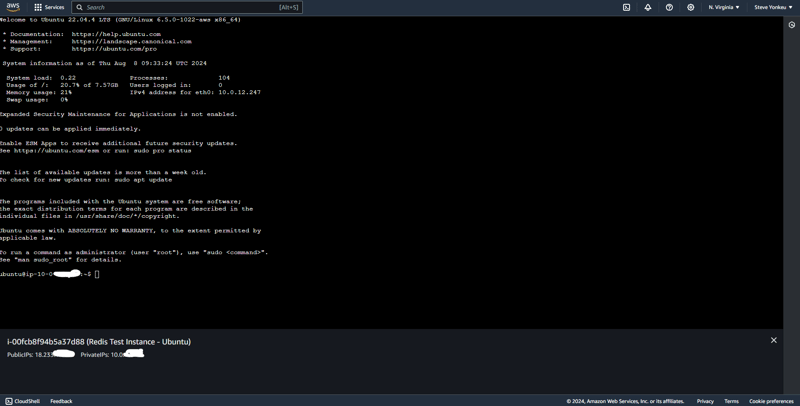This screenshot has height=406, width=800.
Task: Expand the Steve Yonkeu account menu
Action: (773, 7)
